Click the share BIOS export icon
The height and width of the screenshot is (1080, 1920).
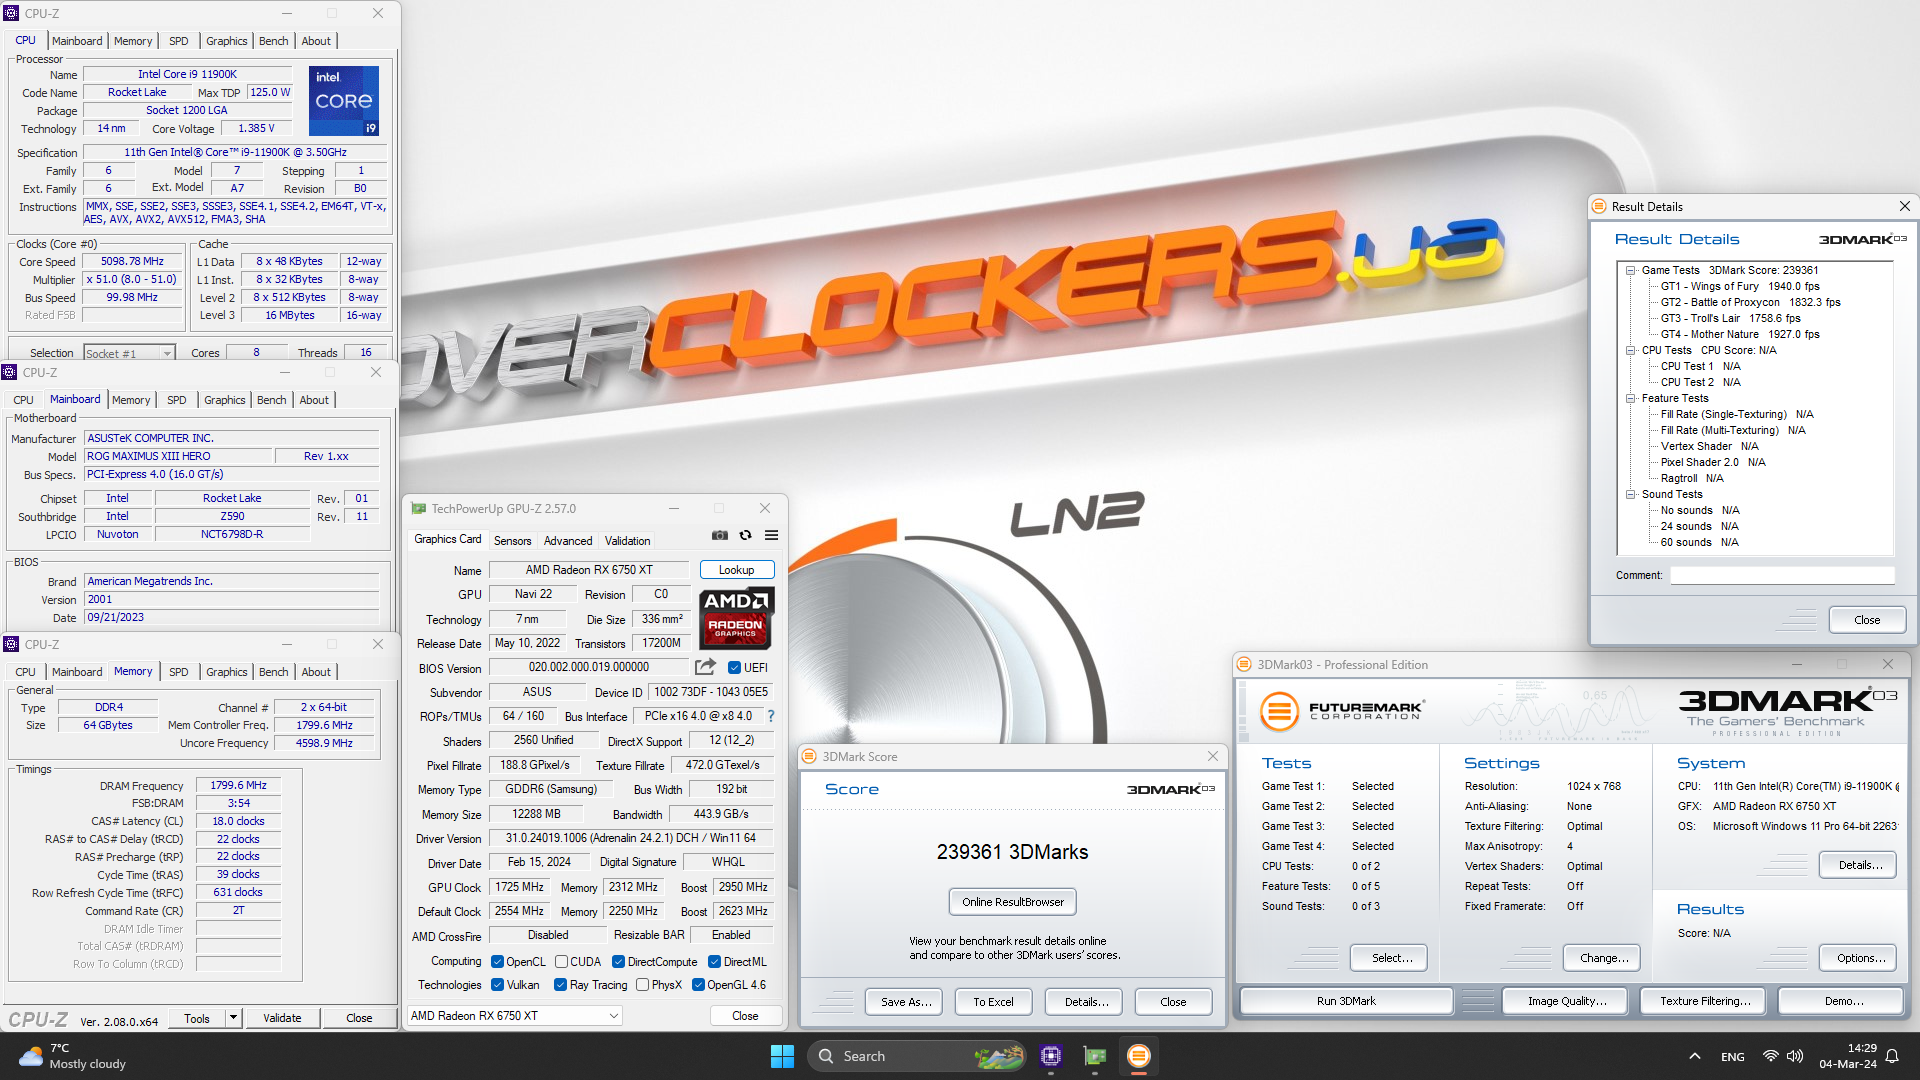pos(705,667)
